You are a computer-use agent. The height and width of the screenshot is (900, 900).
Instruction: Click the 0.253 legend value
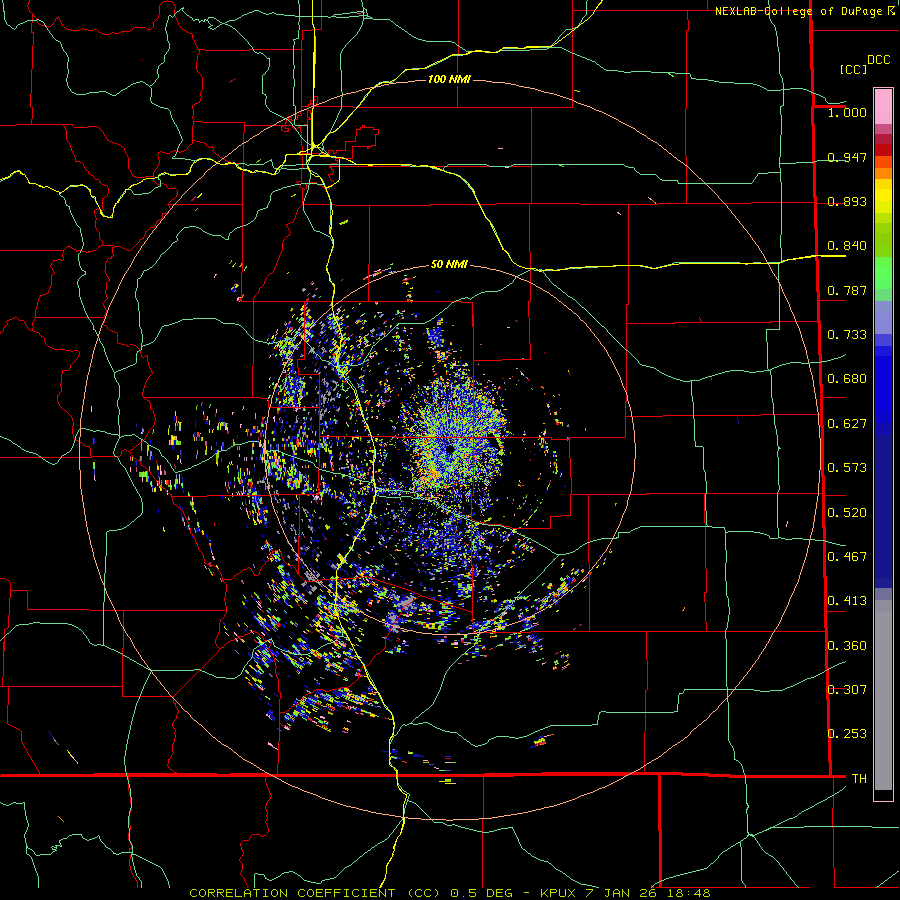(x=847, y=734)
